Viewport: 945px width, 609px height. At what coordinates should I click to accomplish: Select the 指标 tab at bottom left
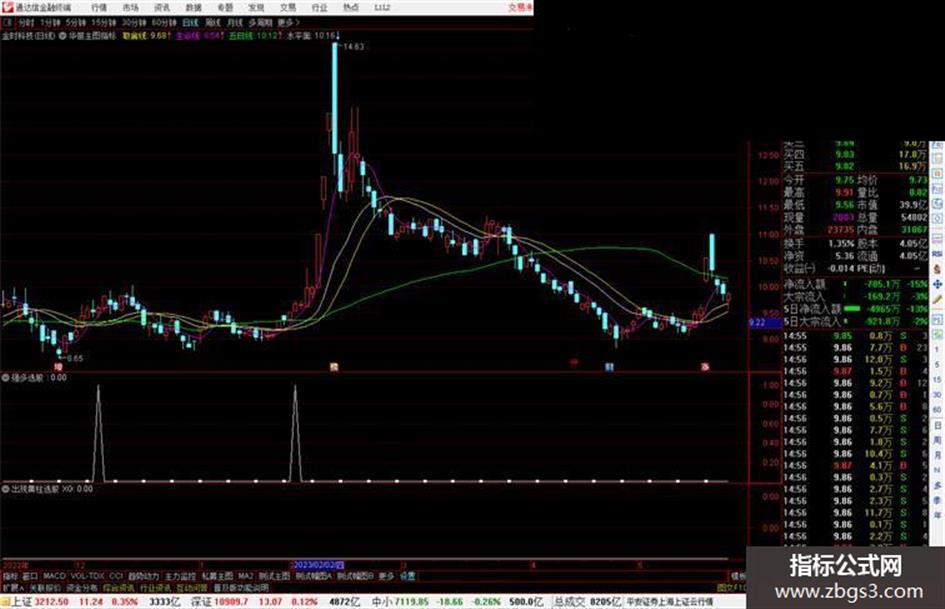tap(10, 576)
